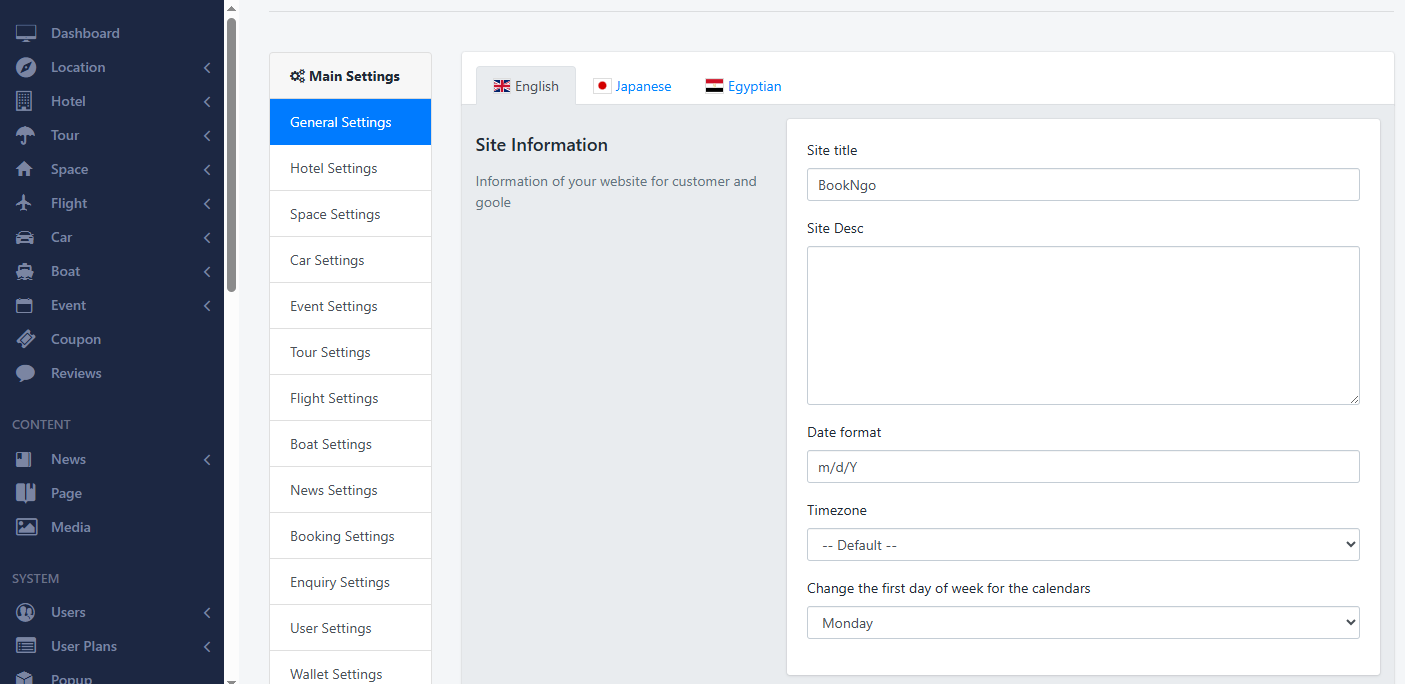Viewport: 1405px width, 684px height.
Task: Click the Site title input field
Action: pos(1082,185)
